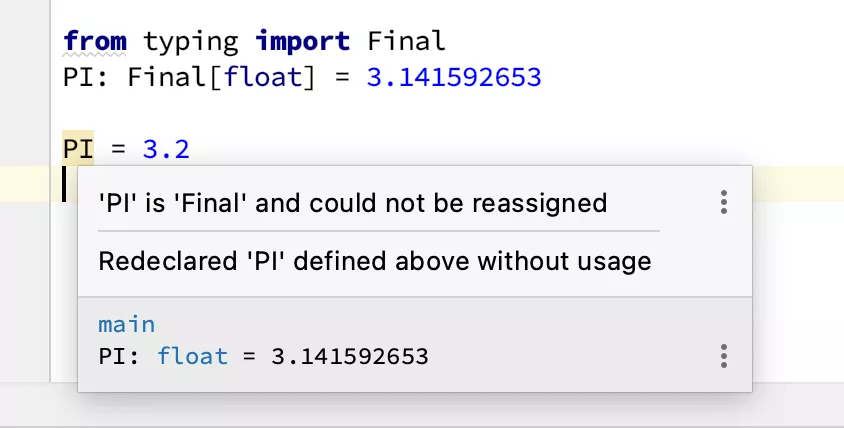
Task: Click the 'typing' module name in the import
Action: tap(191, 42)
